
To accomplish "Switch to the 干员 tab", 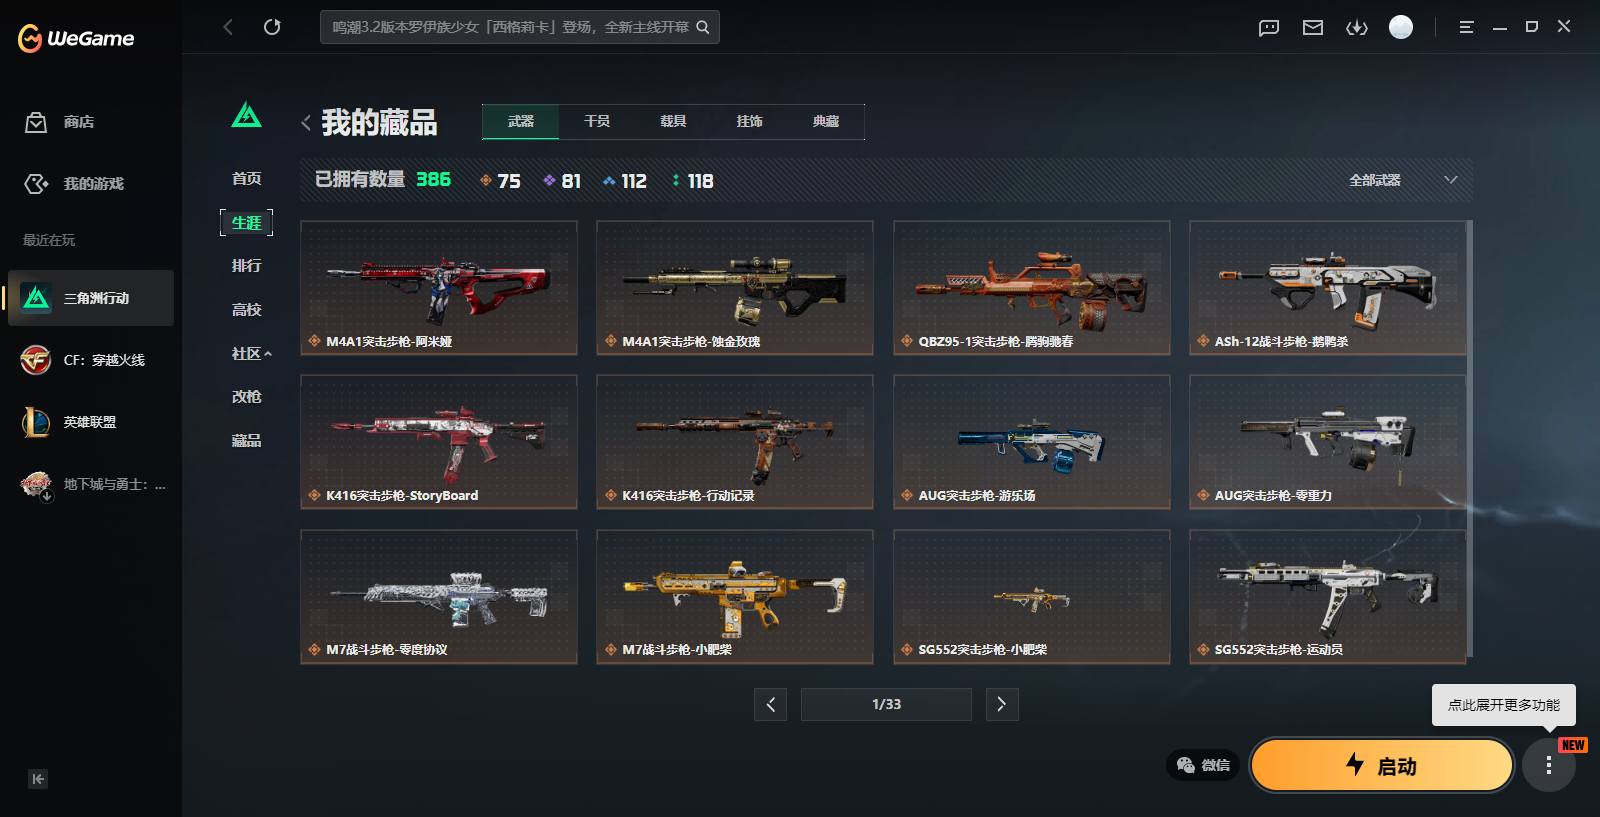I will [x=597, y=121].
